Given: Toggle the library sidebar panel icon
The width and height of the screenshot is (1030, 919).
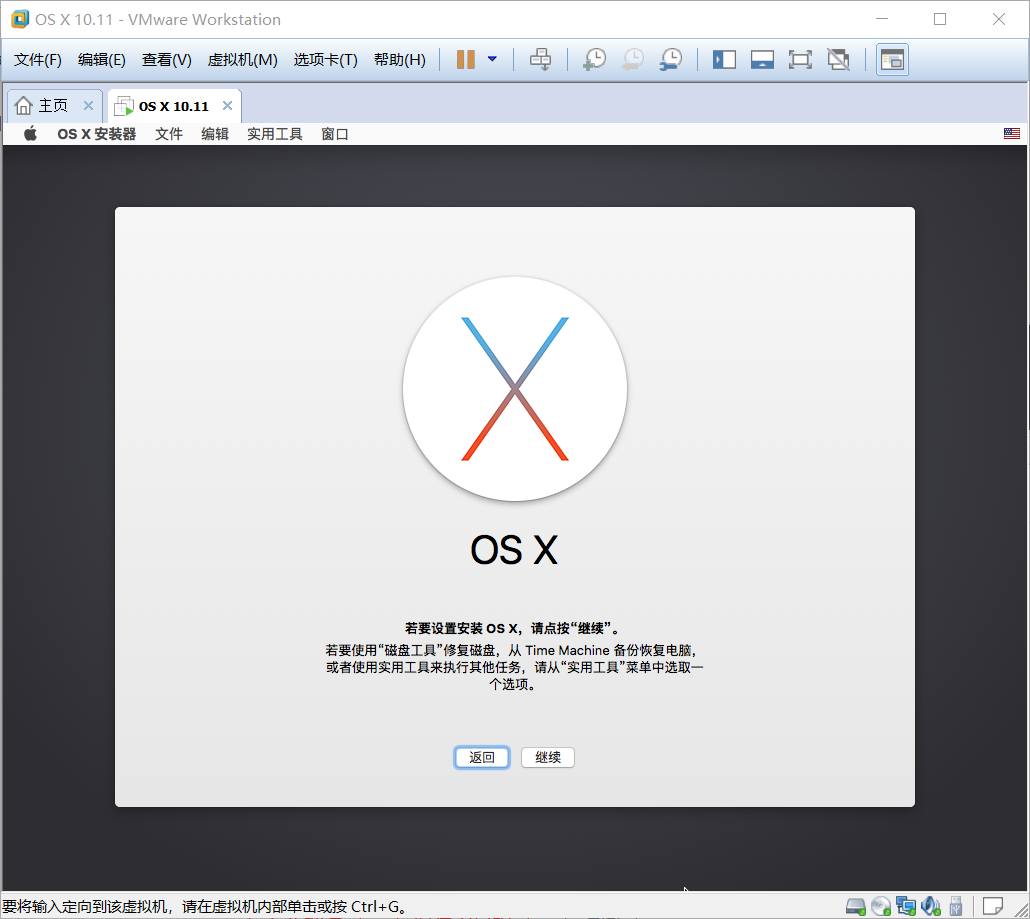Looking at the screenshot, I should 724,60.
